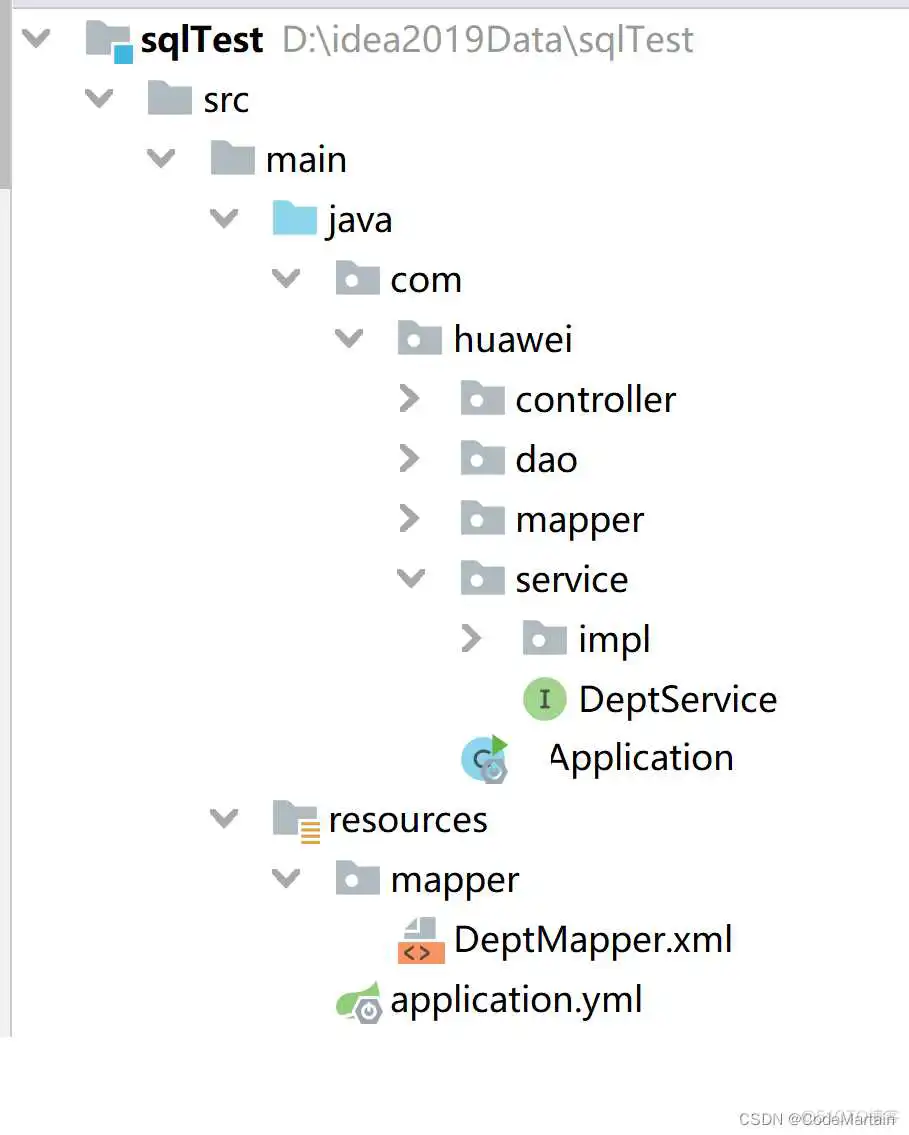909x1135 pixels.
Task: Select the DeptService interface name
Action: tap(677, 700)
